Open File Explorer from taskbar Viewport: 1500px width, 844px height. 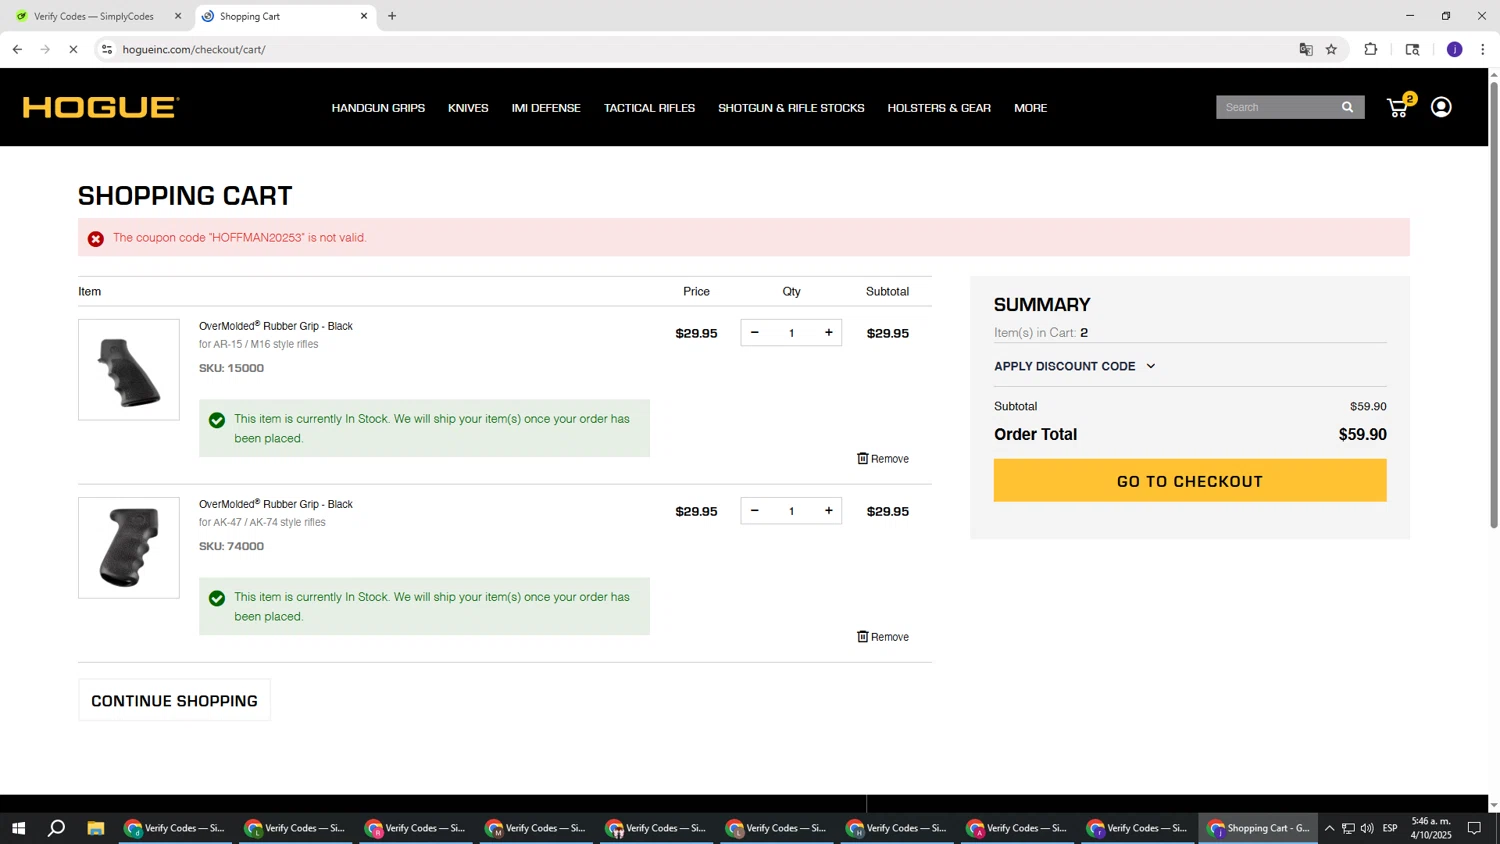point(96,828)
